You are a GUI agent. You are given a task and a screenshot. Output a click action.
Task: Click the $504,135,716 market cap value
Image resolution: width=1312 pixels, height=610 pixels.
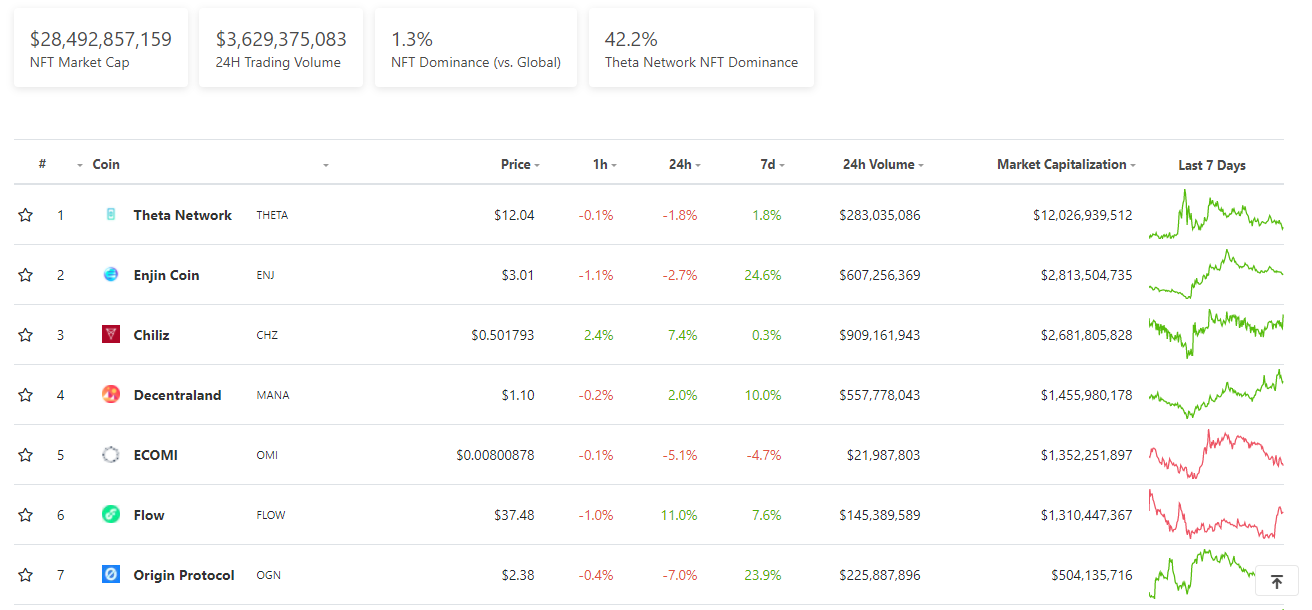(1092, 575)
